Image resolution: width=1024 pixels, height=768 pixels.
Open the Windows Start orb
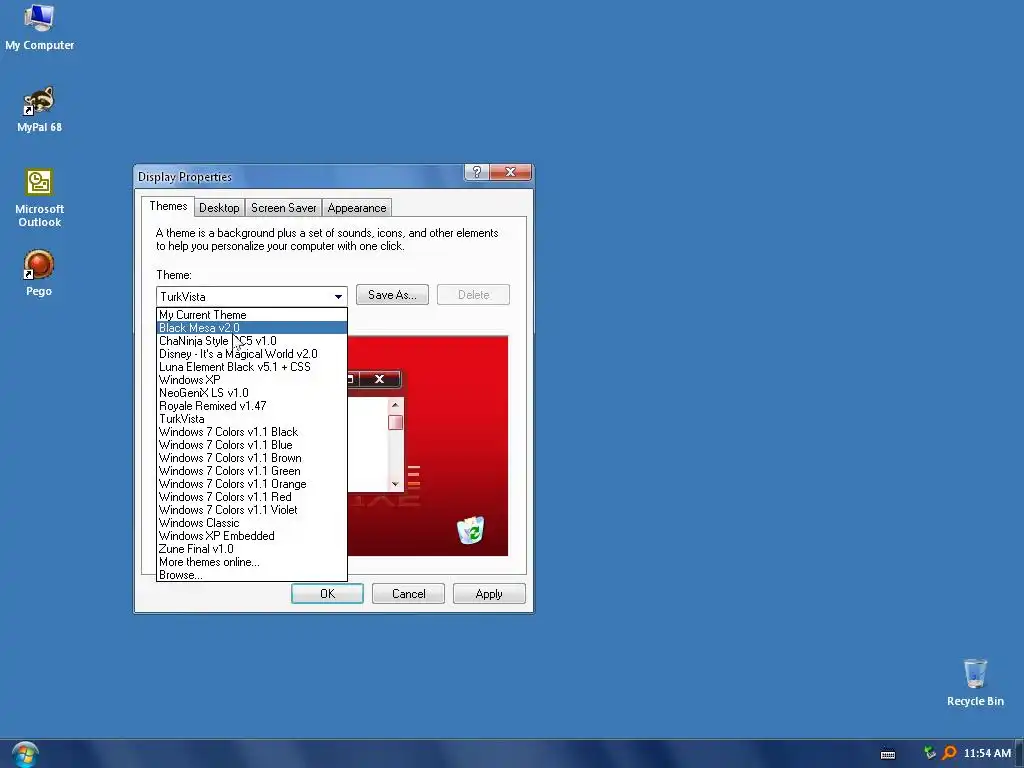(x=25, y=755)
